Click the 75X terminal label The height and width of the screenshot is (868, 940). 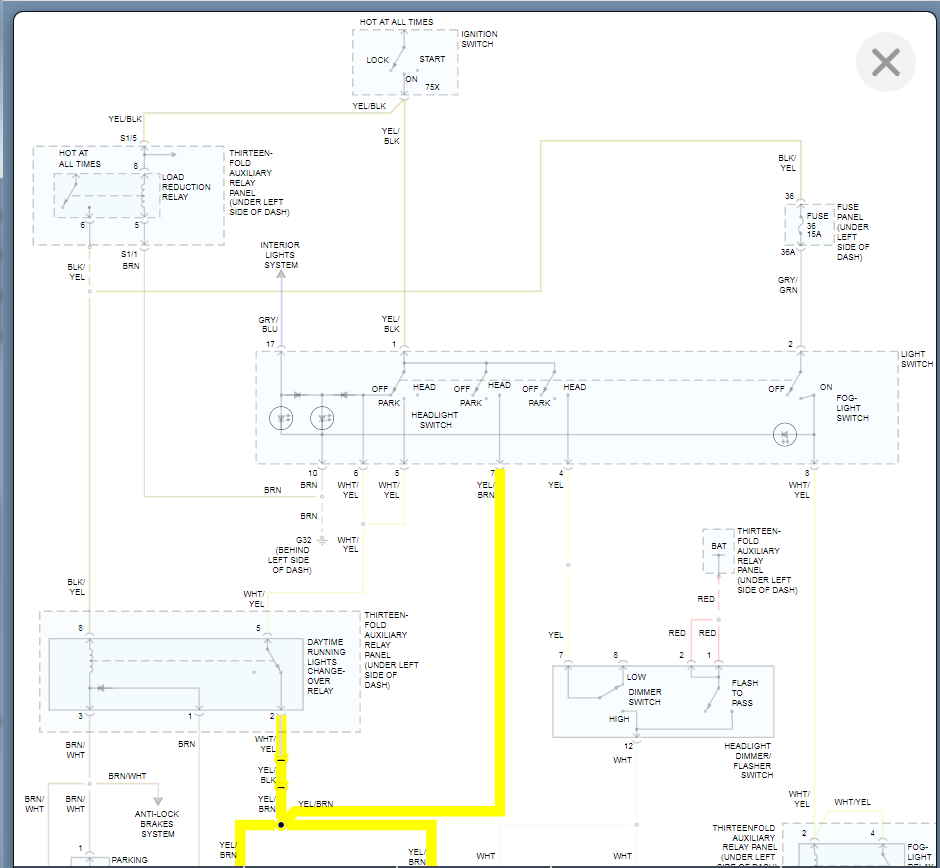click(432, 87)
